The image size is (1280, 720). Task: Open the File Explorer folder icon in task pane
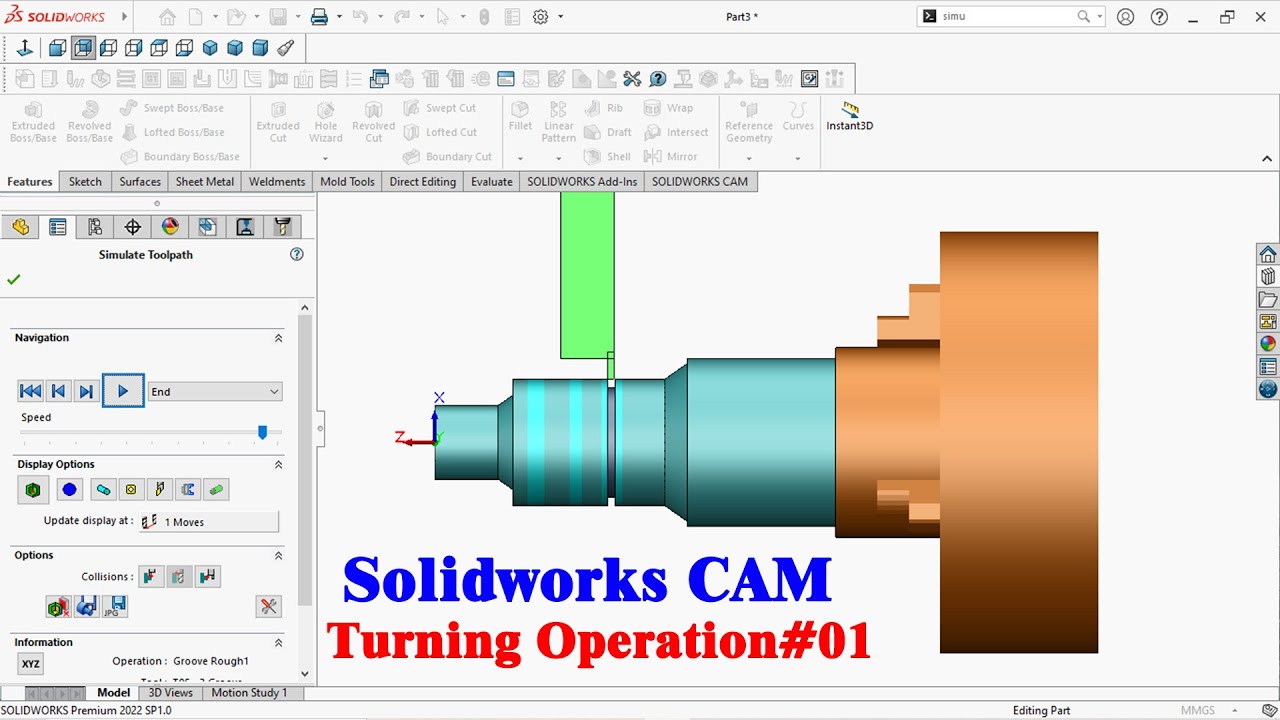coord(1268,299)
